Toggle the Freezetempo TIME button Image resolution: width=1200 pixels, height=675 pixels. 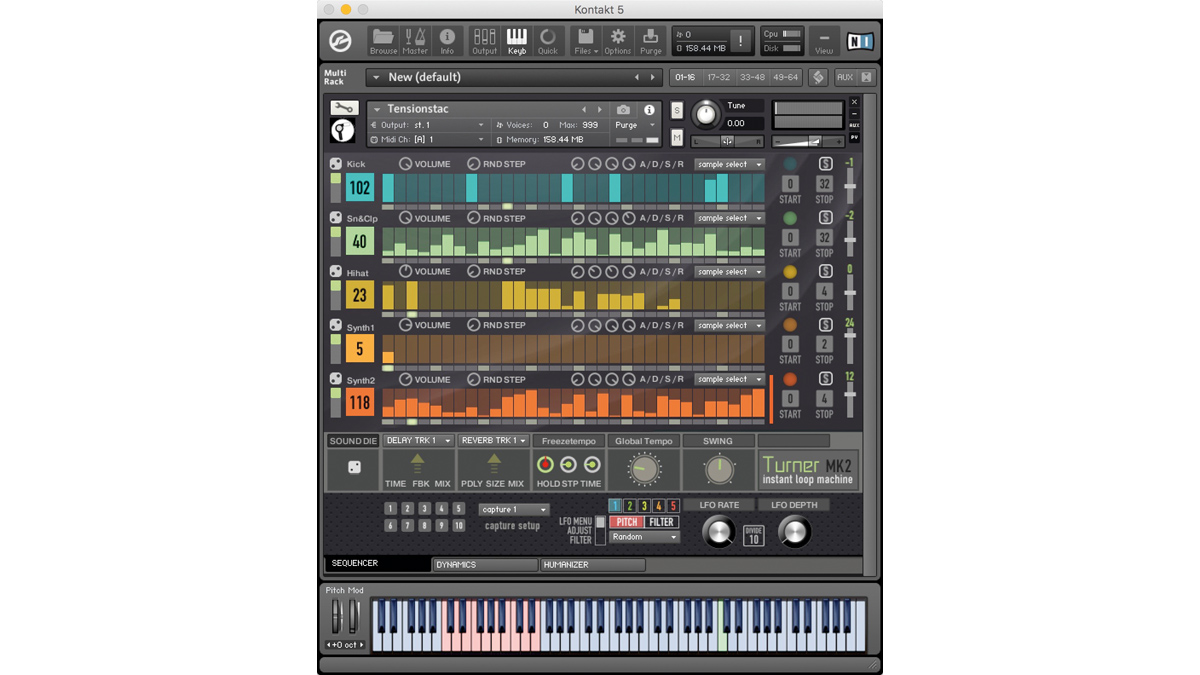pos(591,465)
